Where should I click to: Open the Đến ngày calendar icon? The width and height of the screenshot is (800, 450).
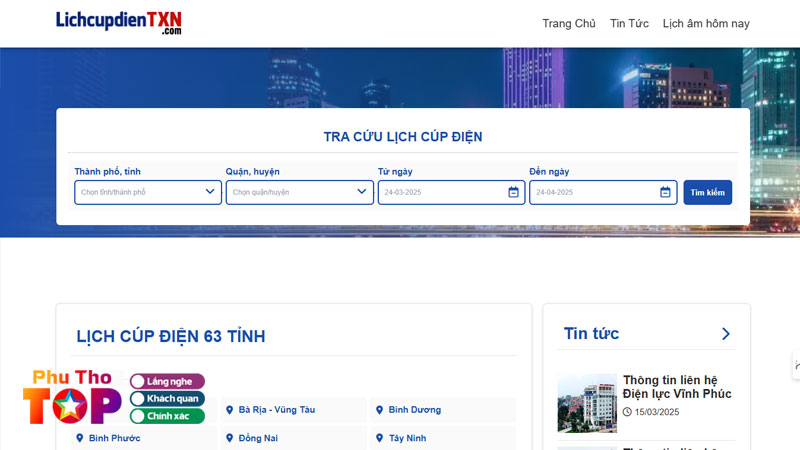(x=665, y=192)
